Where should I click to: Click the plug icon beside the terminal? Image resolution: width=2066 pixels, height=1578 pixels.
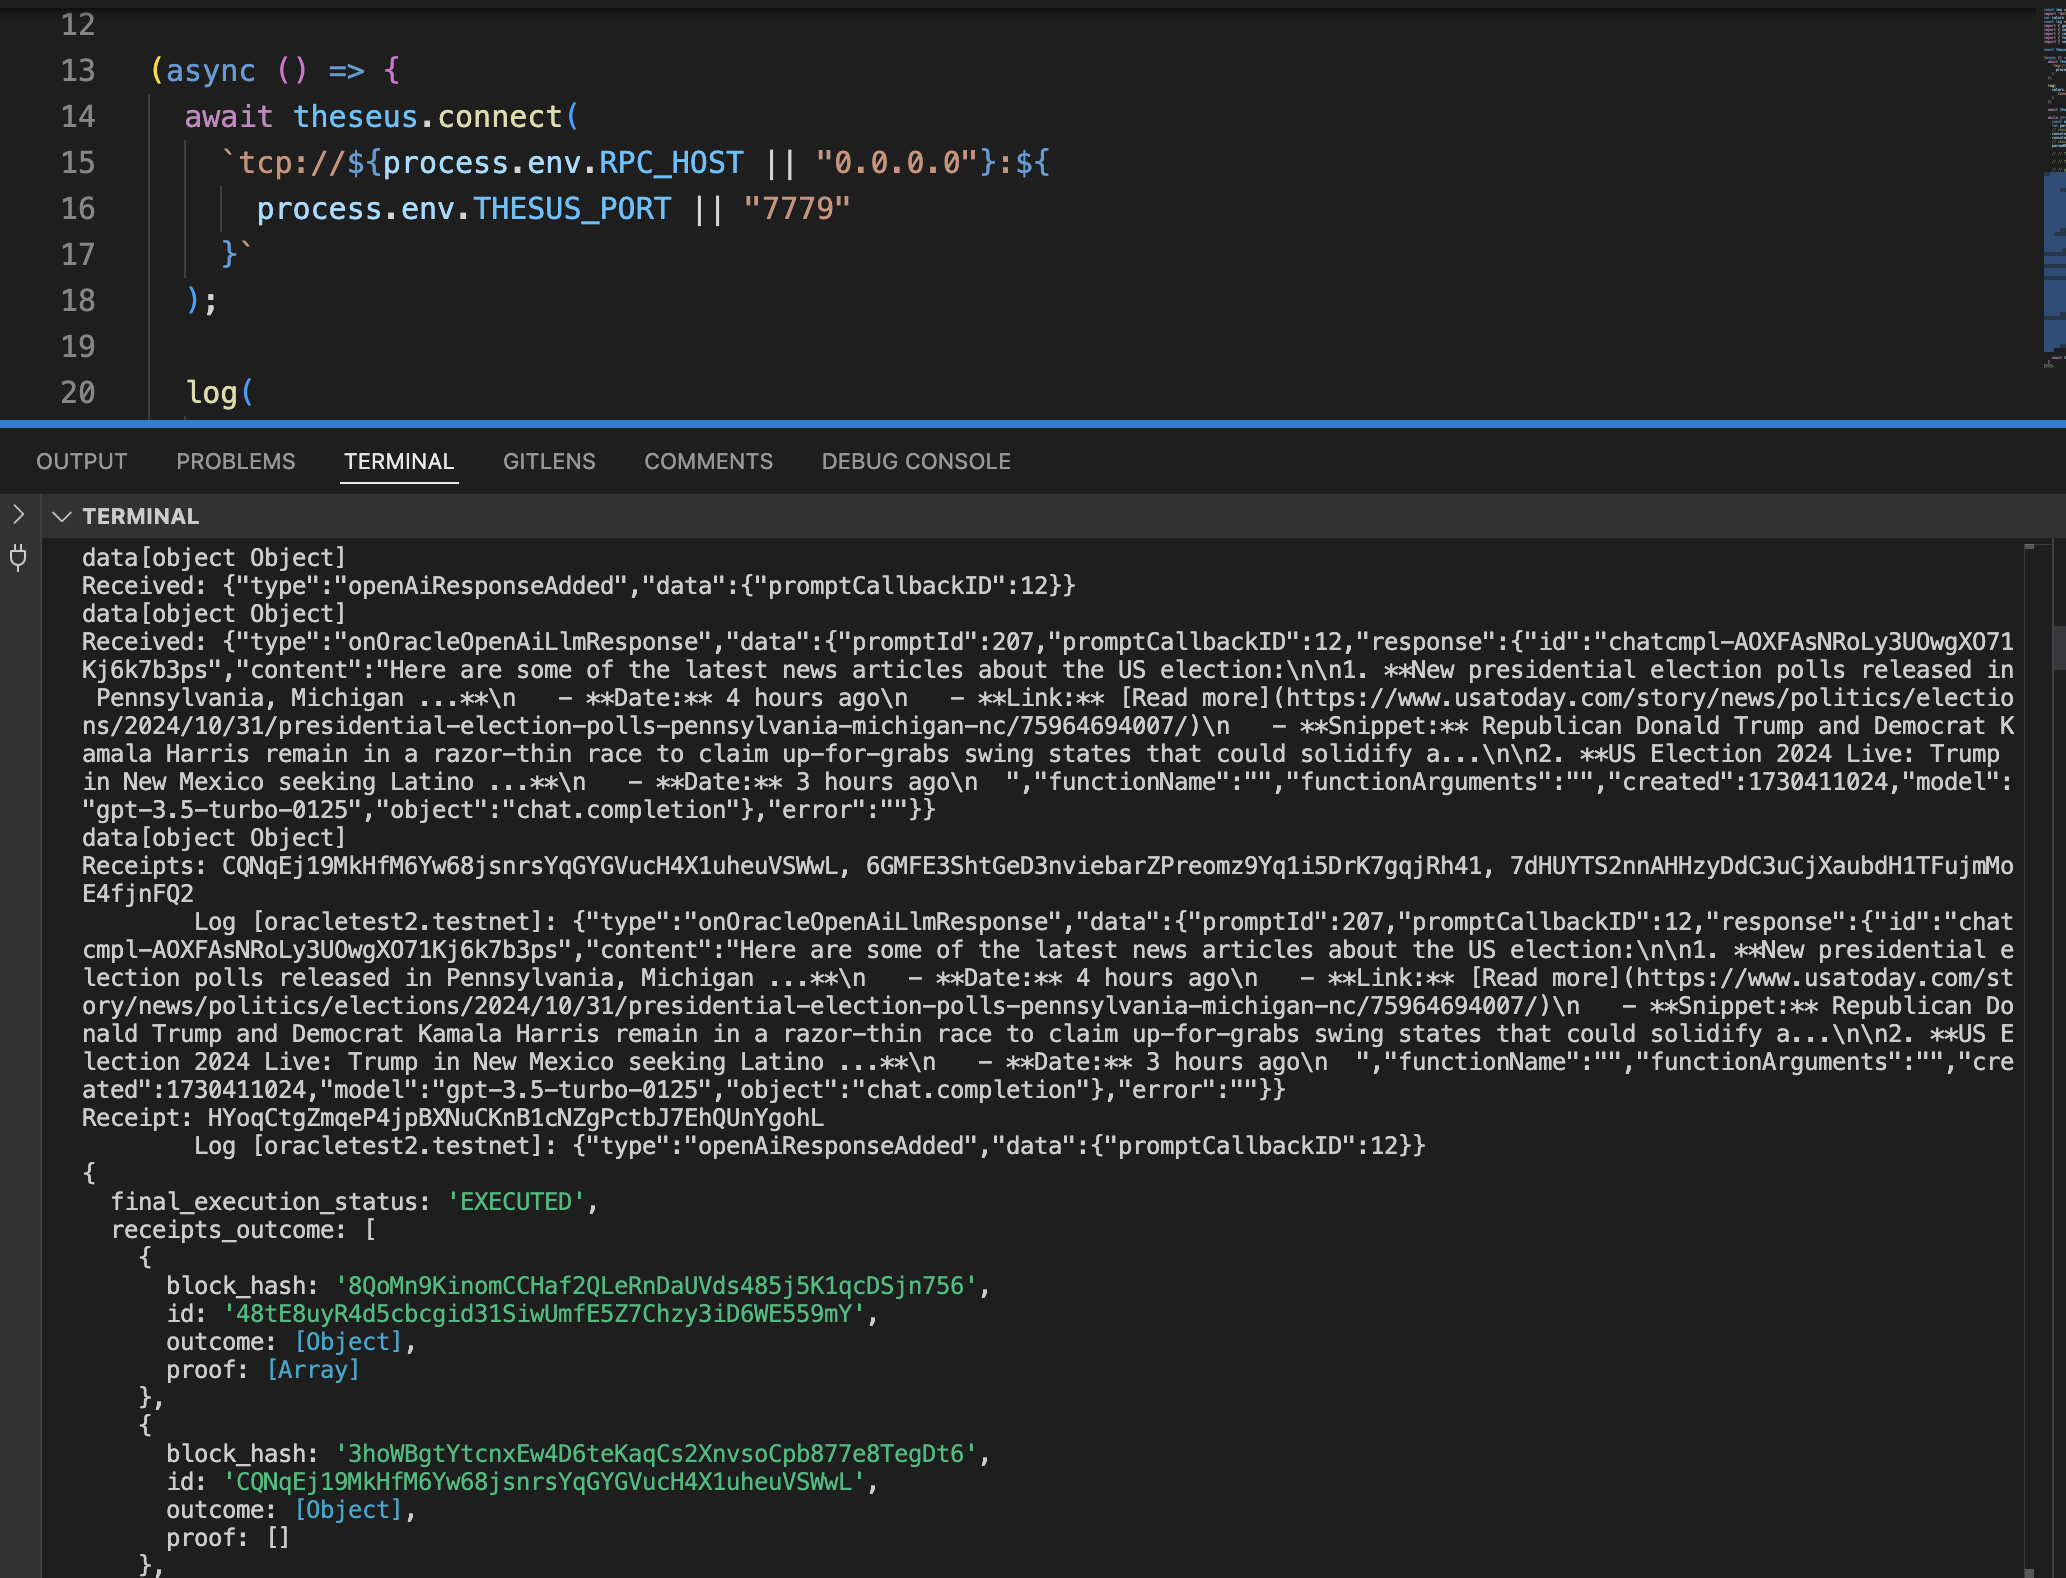tap(18, 557)
